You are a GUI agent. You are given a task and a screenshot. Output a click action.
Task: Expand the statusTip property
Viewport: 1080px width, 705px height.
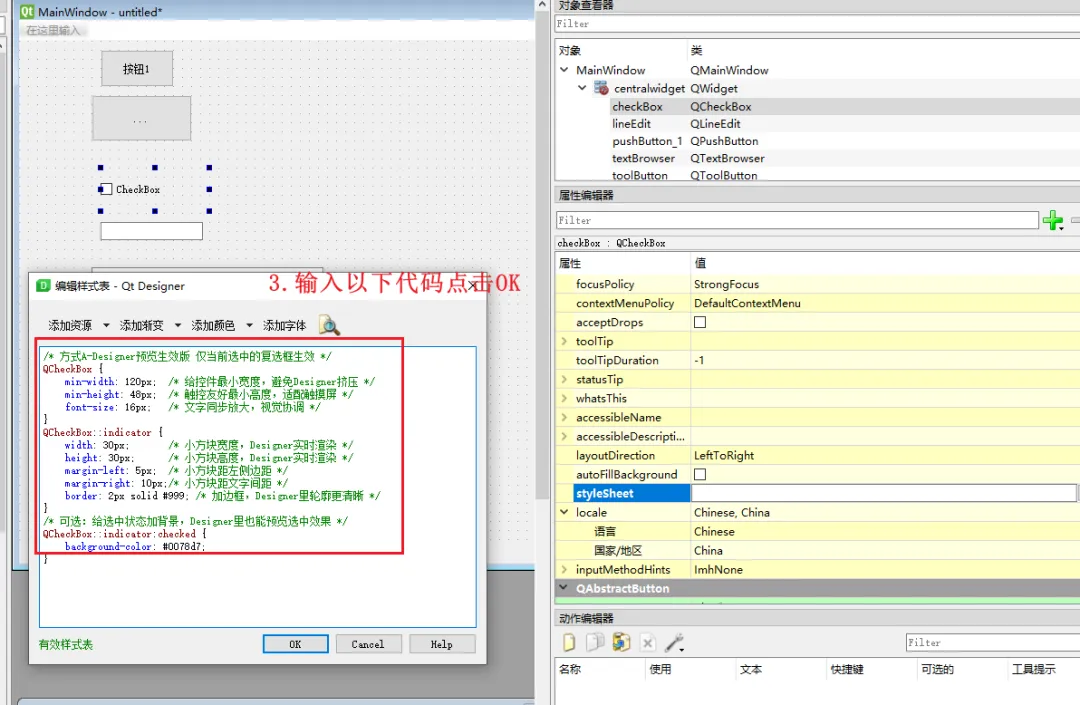point(565,379)
